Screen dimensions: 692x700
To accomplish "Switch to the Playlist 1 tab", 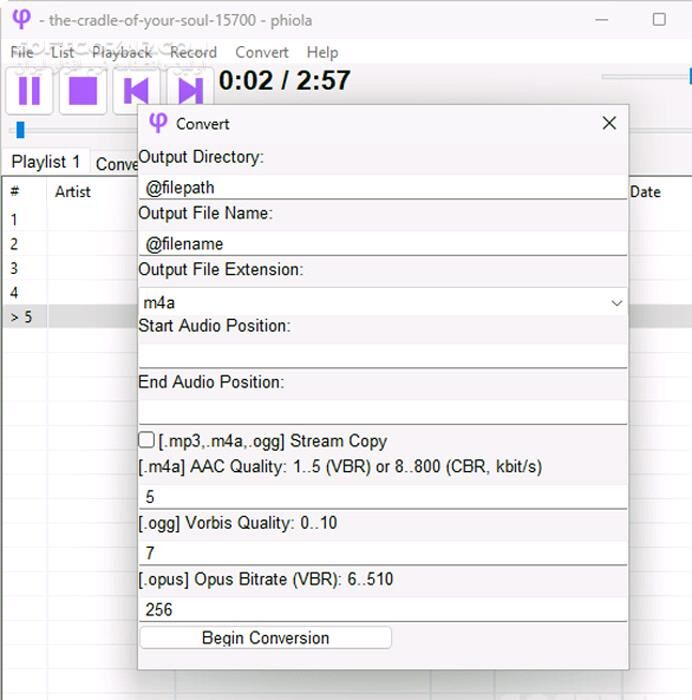I will [46, 162].
